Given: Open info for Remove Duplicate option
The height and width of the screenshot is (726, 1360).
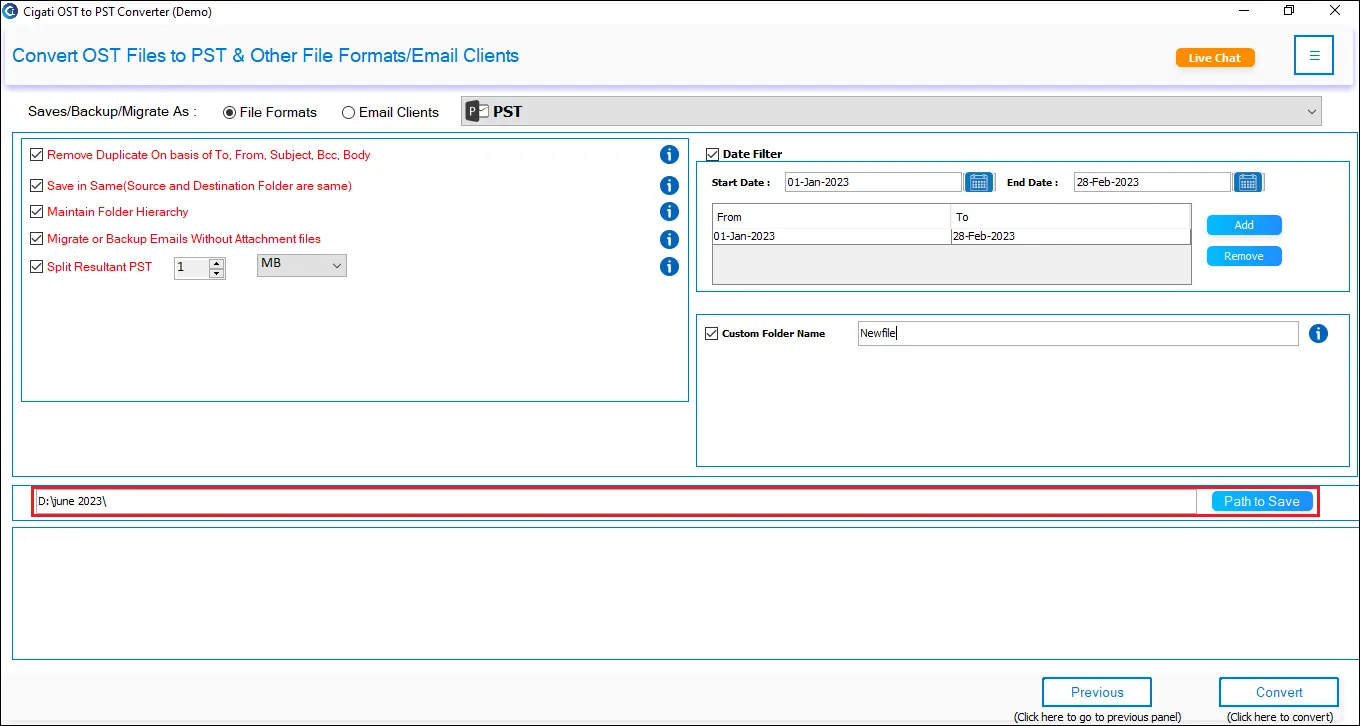Looking at the screenshot, I should tap(669, 154).
